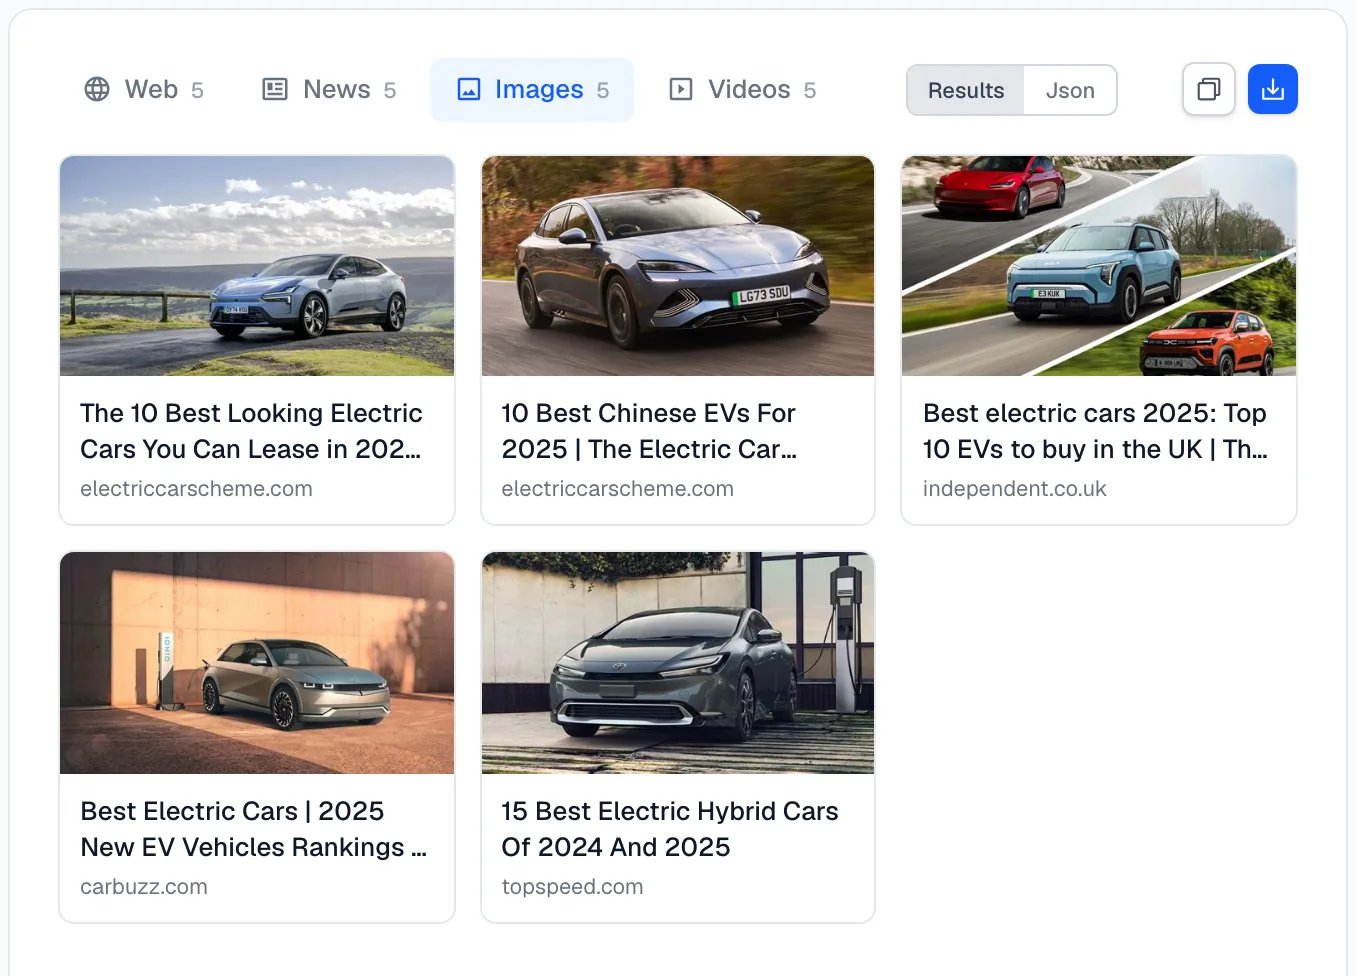Click the play icon beside Videos
The height and width of the screenshot is (976, 1356).
tap(681, 90)
